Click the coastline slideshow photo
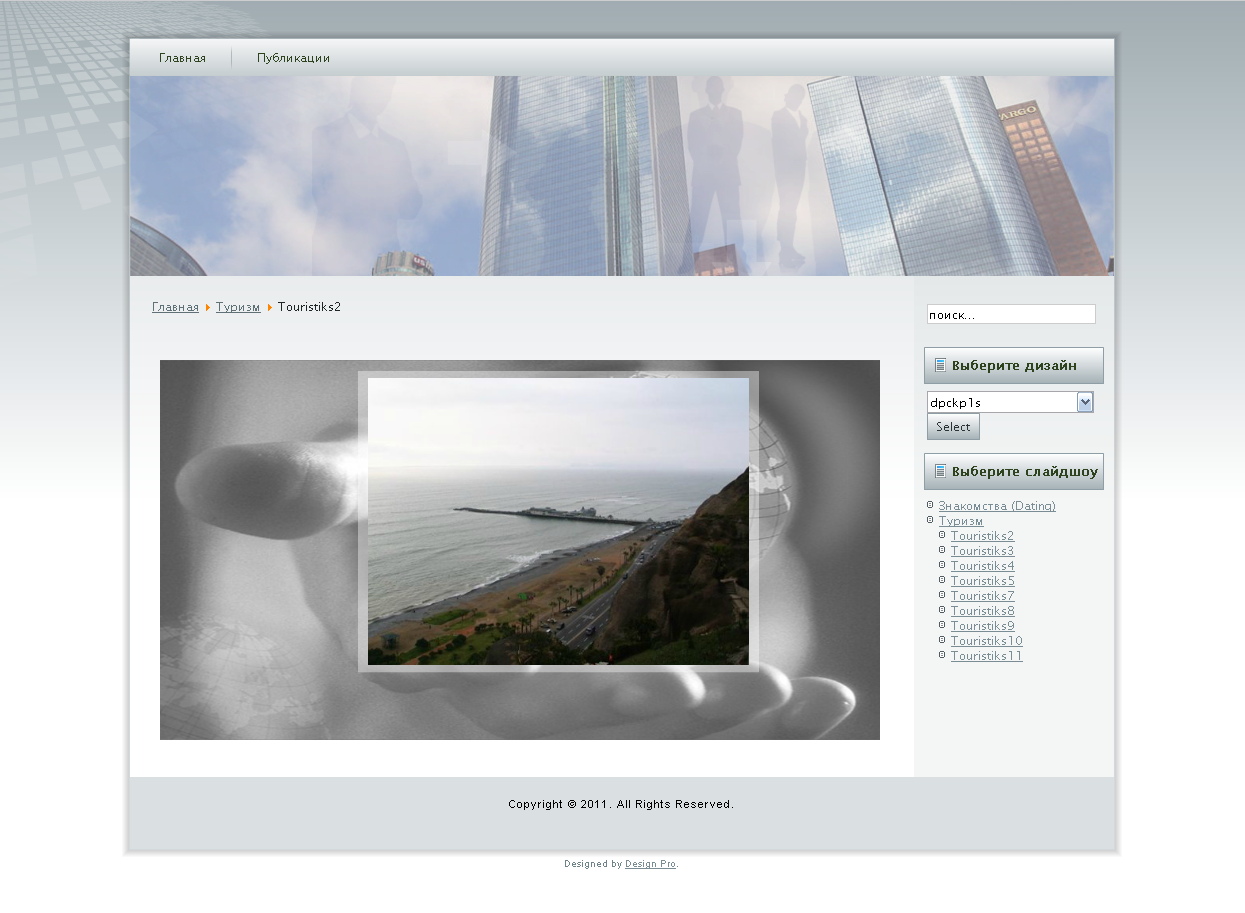 point(558,521)
